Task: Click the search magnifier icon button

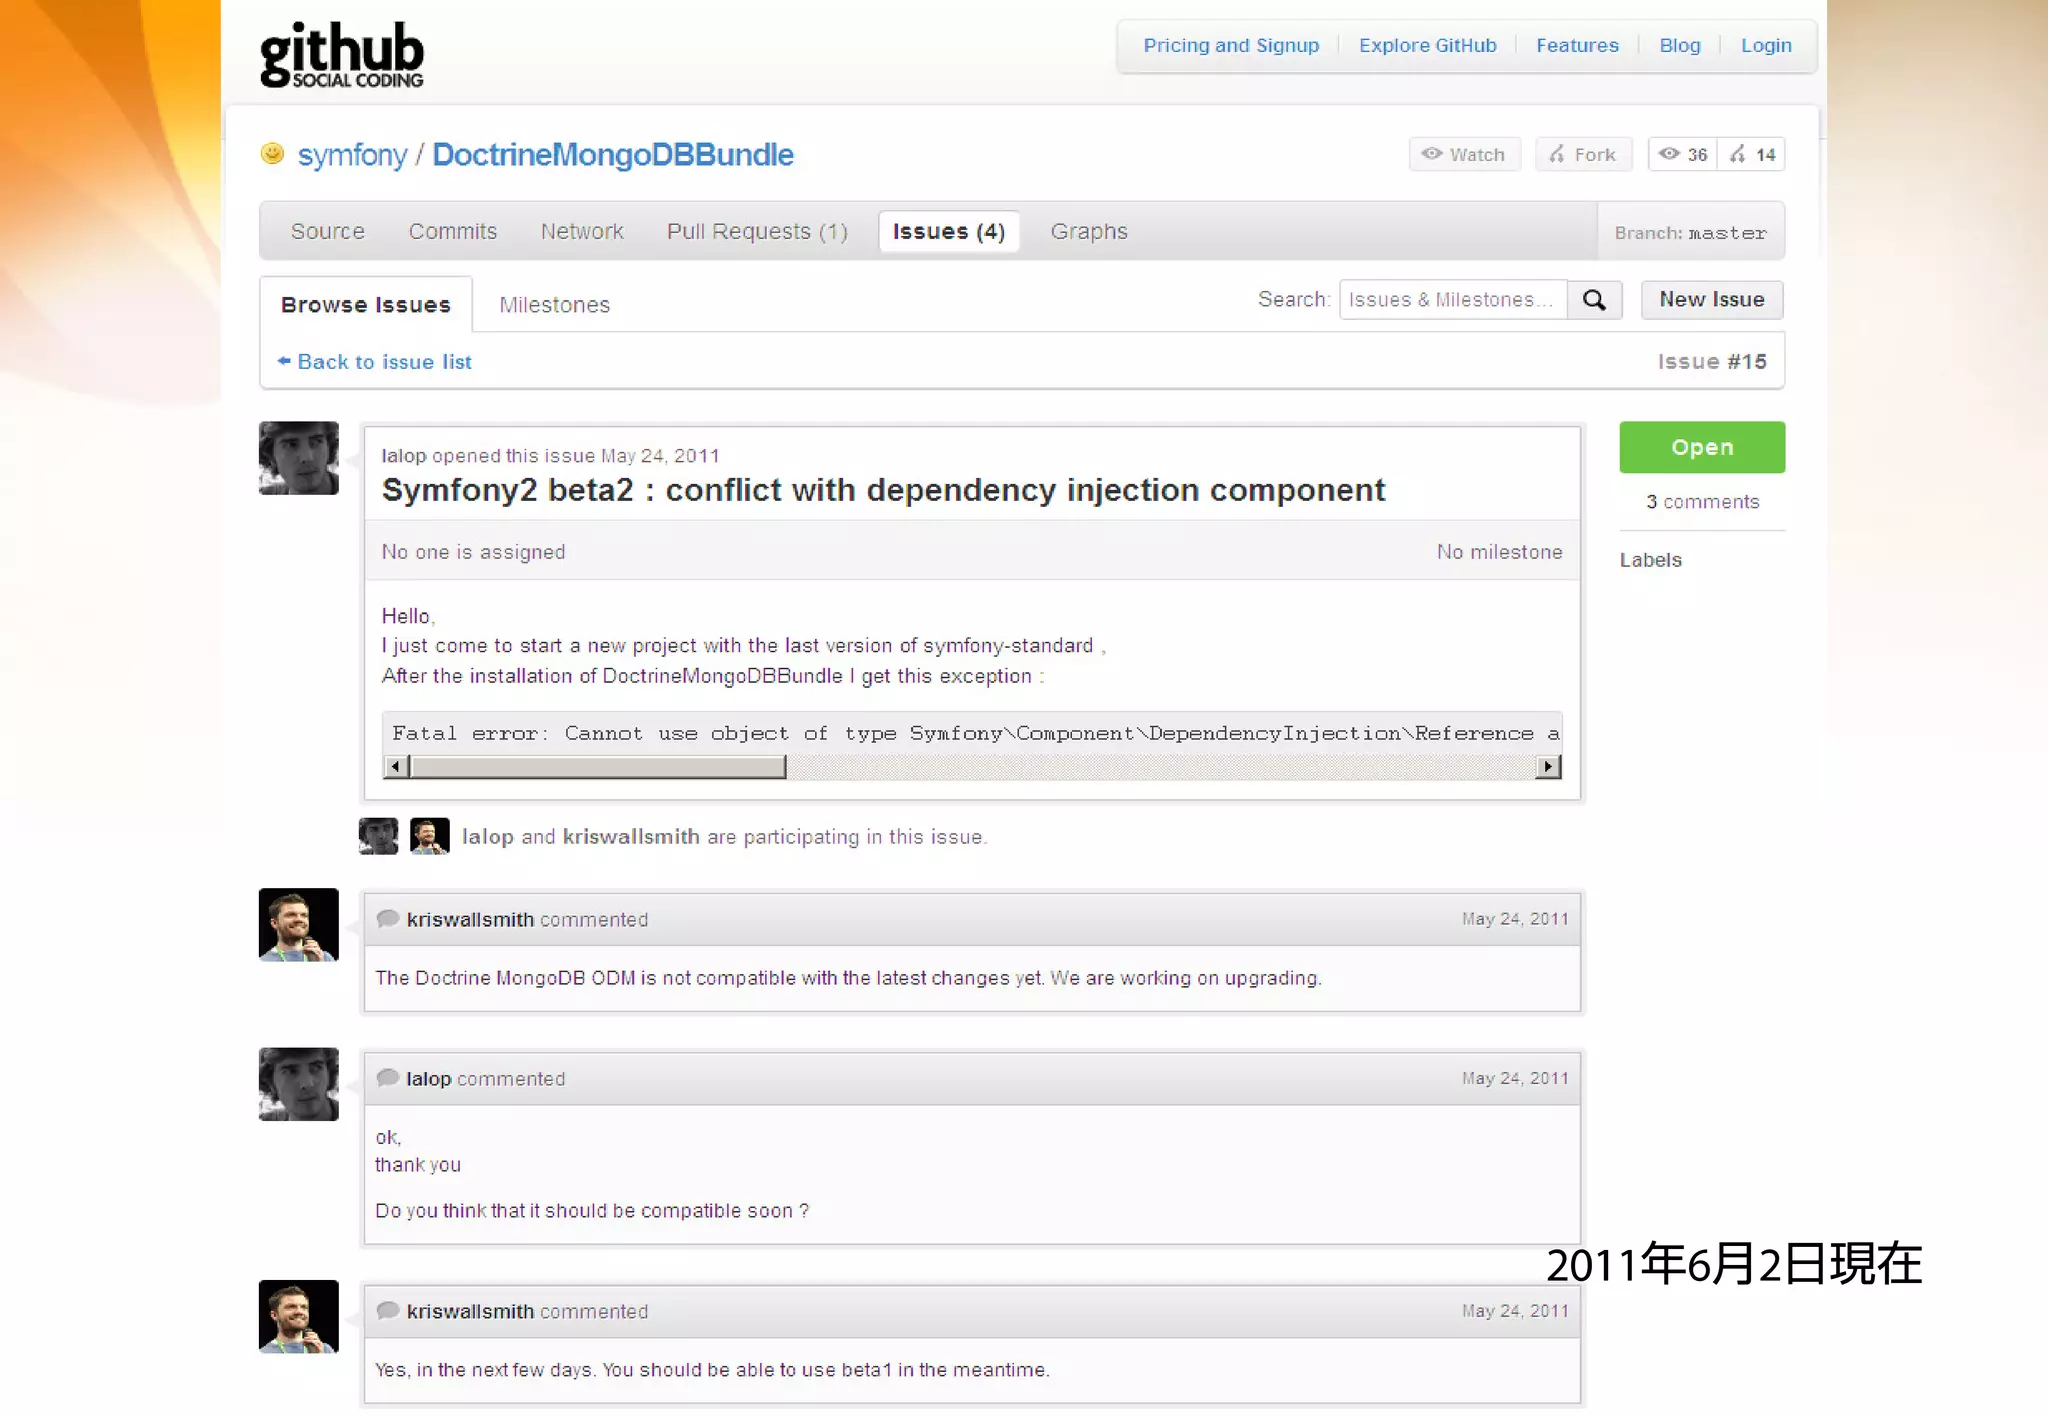Action: click(x=1594, y=300)
